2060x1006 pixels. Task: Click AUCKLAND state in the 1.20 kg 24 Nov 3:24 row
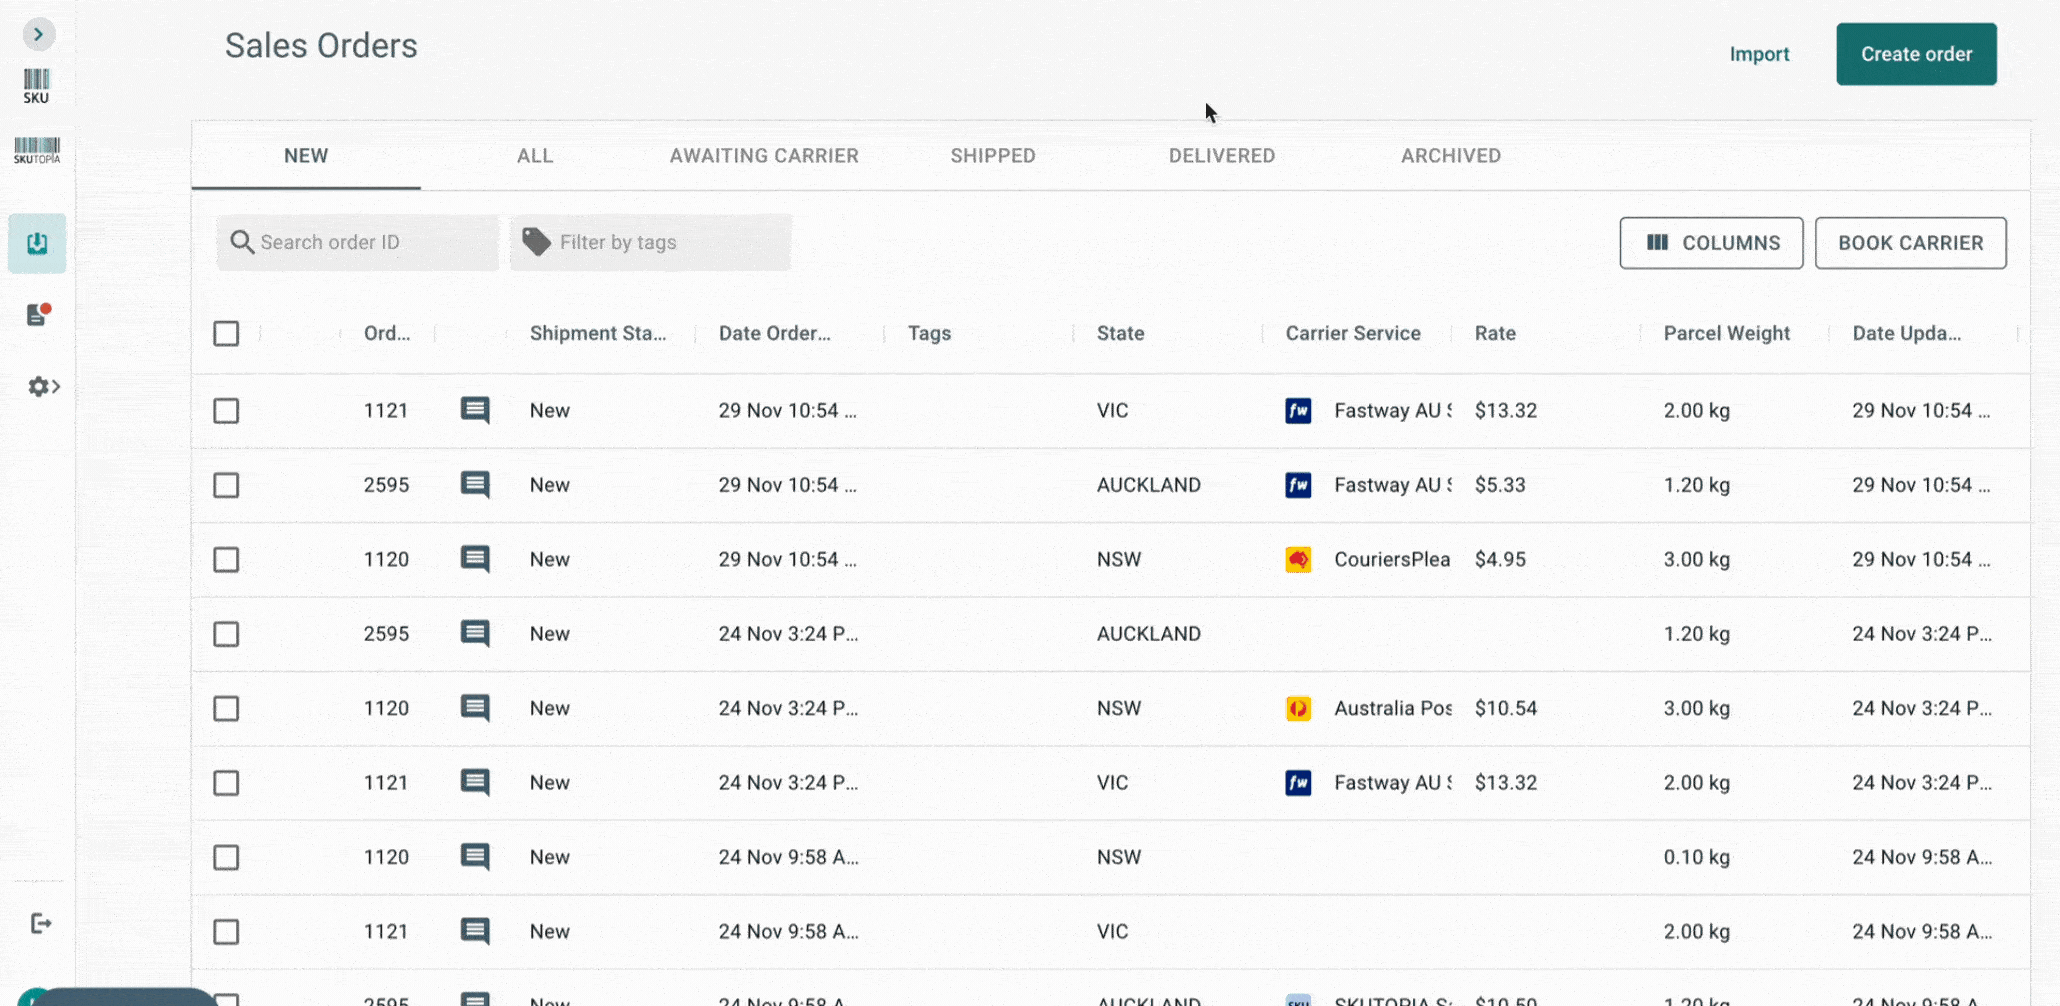1149,633
